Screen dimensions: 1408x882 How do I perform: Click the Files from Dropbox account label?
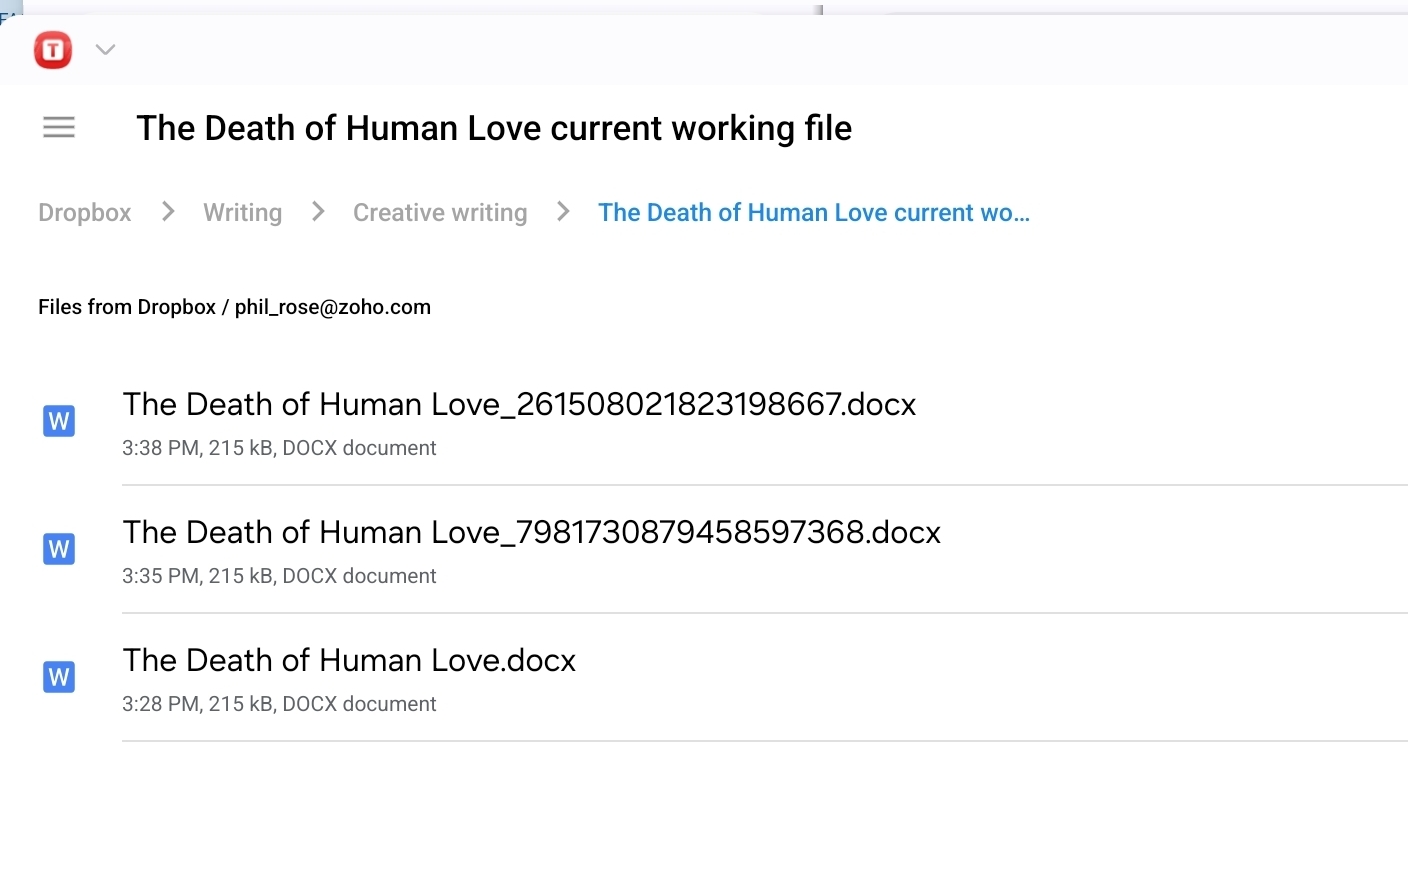[x=234, y=307]
